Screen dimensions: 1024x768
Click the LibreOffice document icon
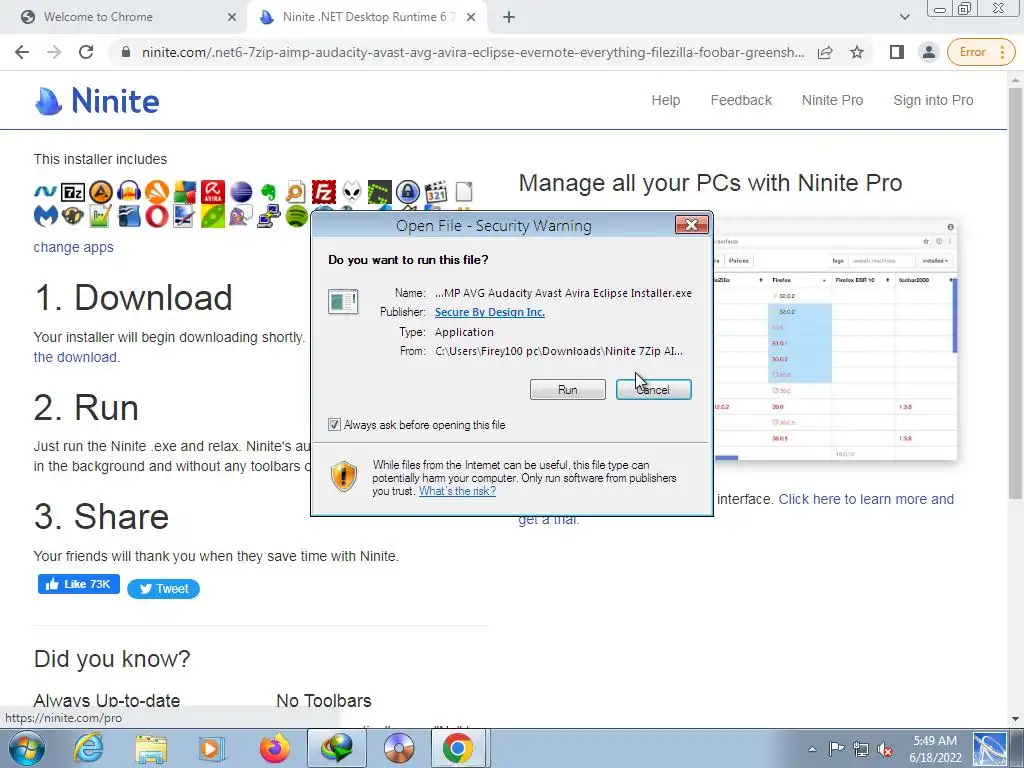point(464,192)
